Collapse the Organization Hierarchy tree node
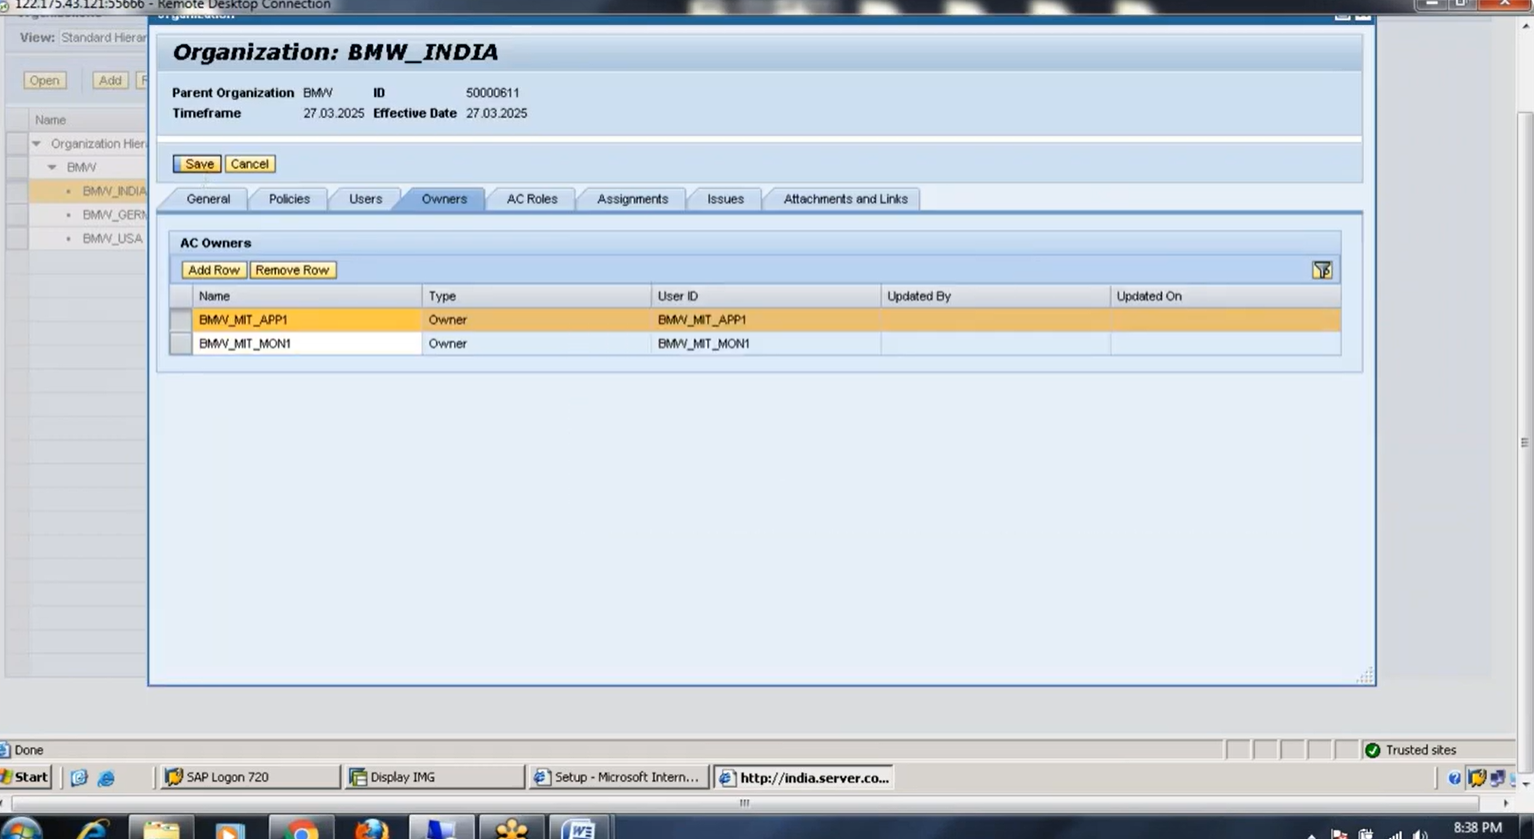The width and height of the screenshot is (1535, 839). [x=37, y=144]
